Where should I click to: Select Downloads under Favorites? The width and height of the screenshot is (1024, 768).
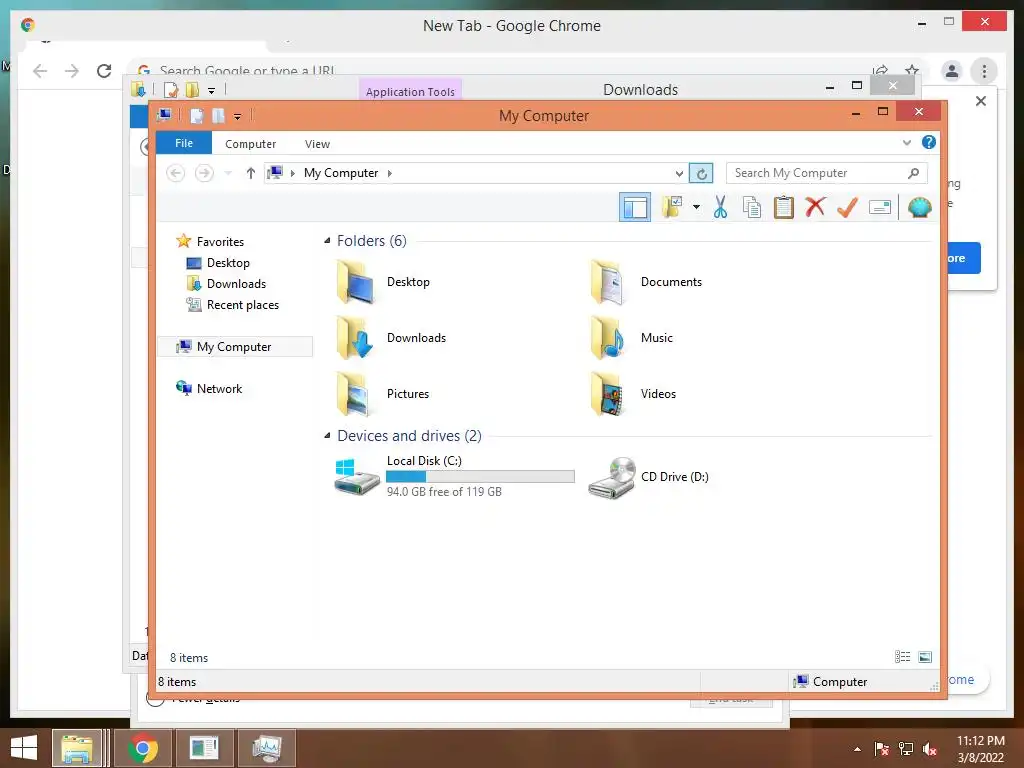tap(236, 283)
